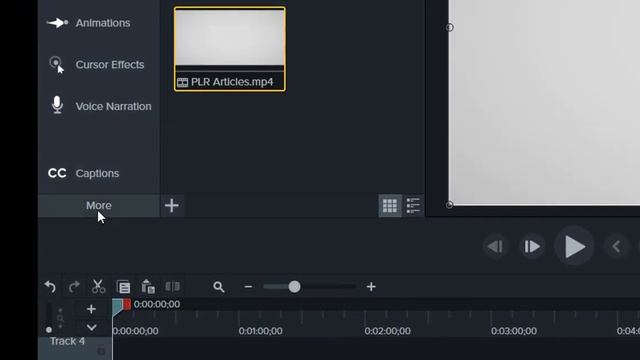This screenshot has height=360, width=640.
Task: Click the previous frame step button
Action: [x=495, y=247]
